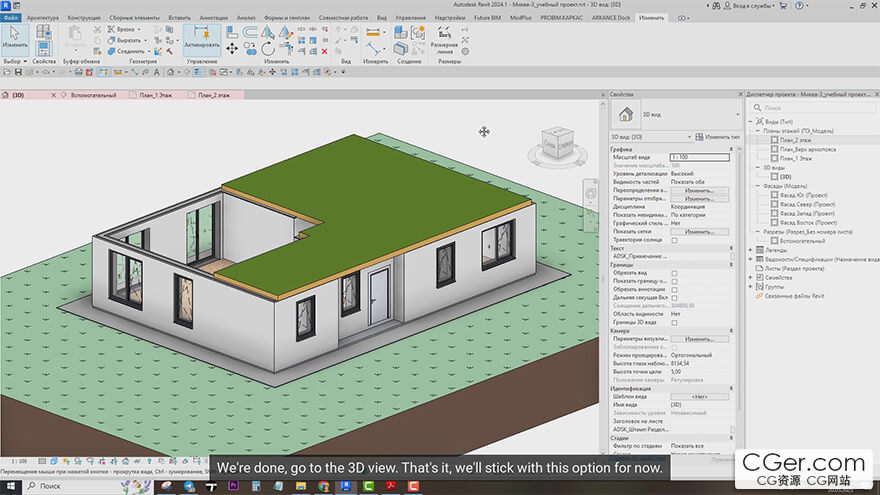This screenshot has width=880, height=495.
Task: Expand the Легенды node in the project browser
Action: (751, 249)
